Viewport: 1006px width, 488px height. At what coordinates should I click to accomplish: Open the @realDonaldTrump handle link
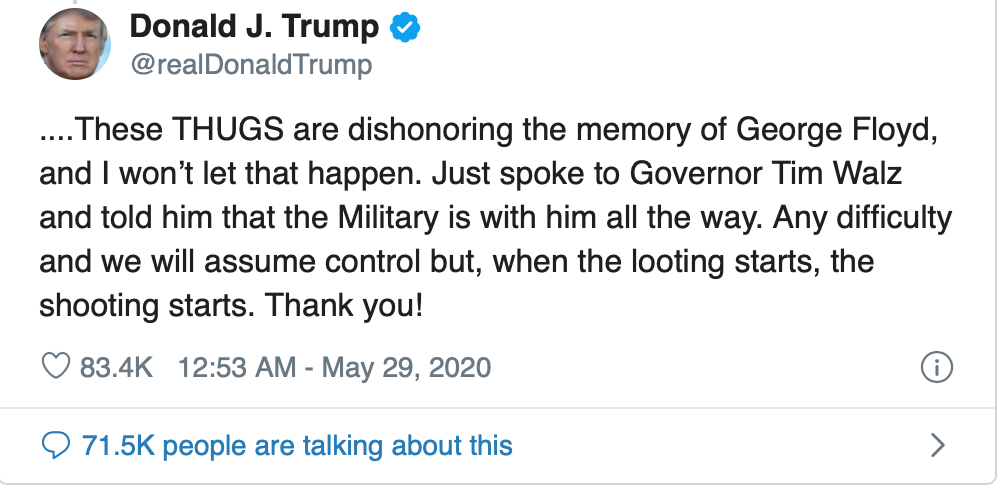(251, 65)
